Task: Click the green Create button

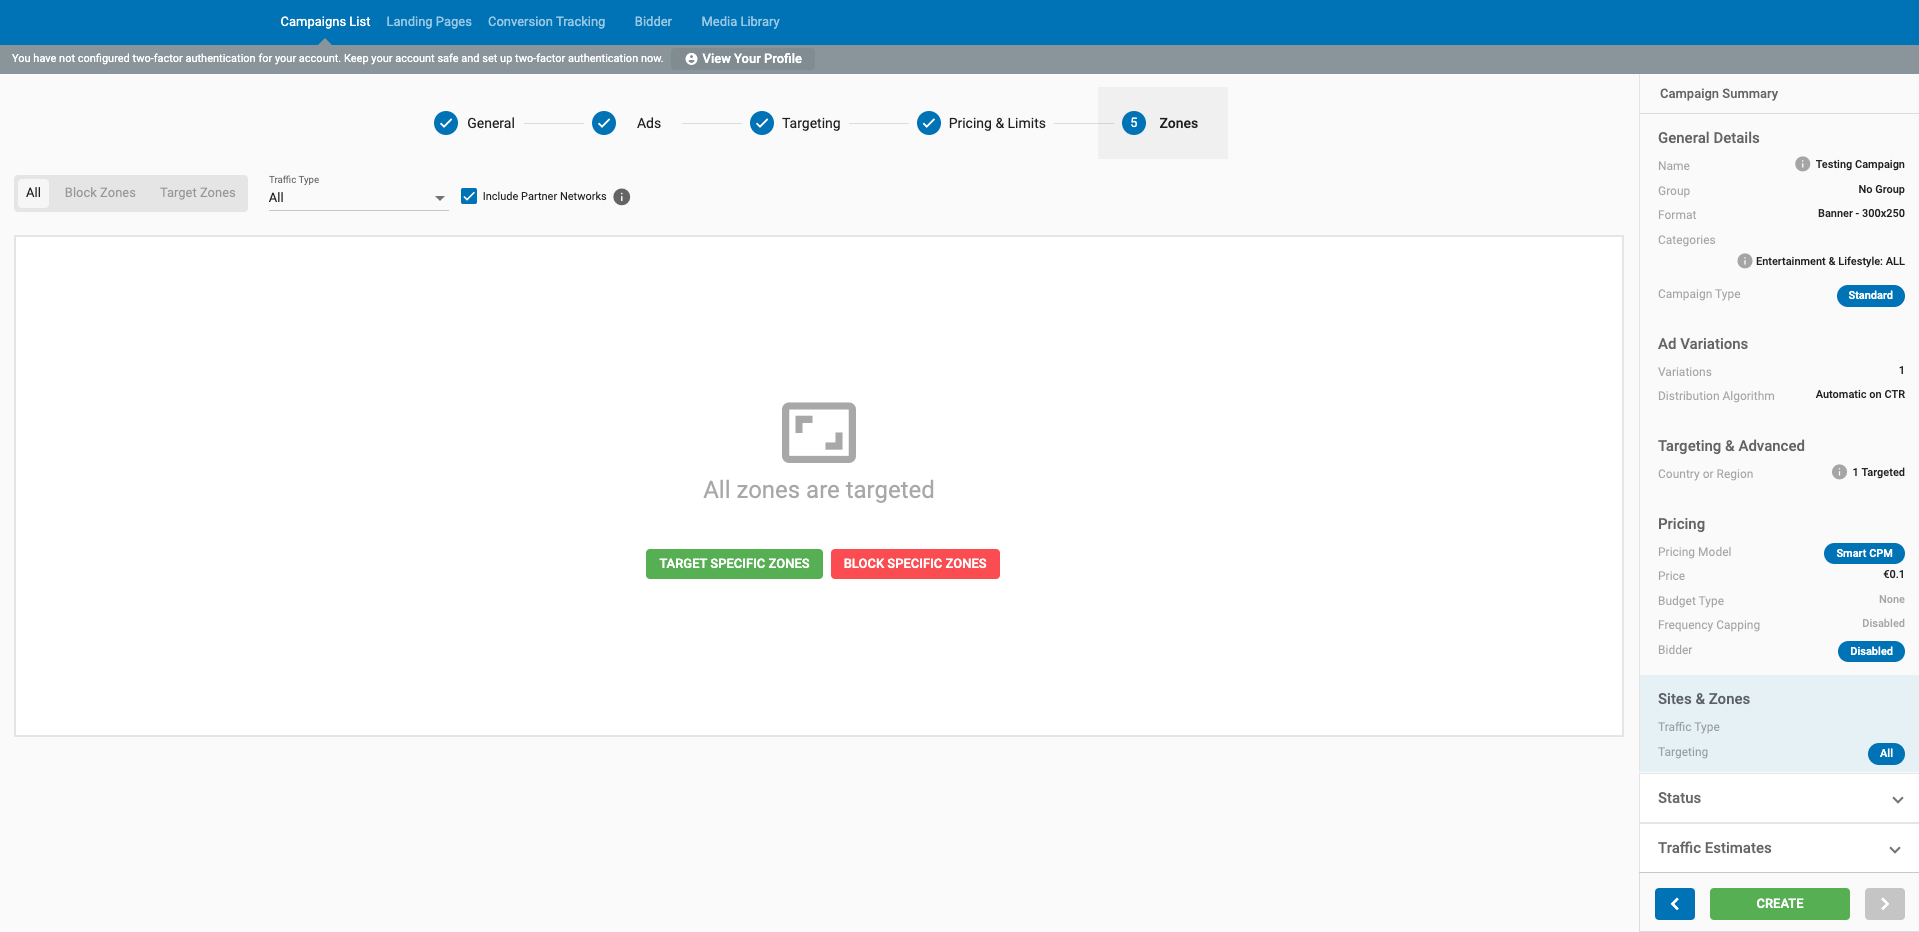Action: pos(1779,903)
